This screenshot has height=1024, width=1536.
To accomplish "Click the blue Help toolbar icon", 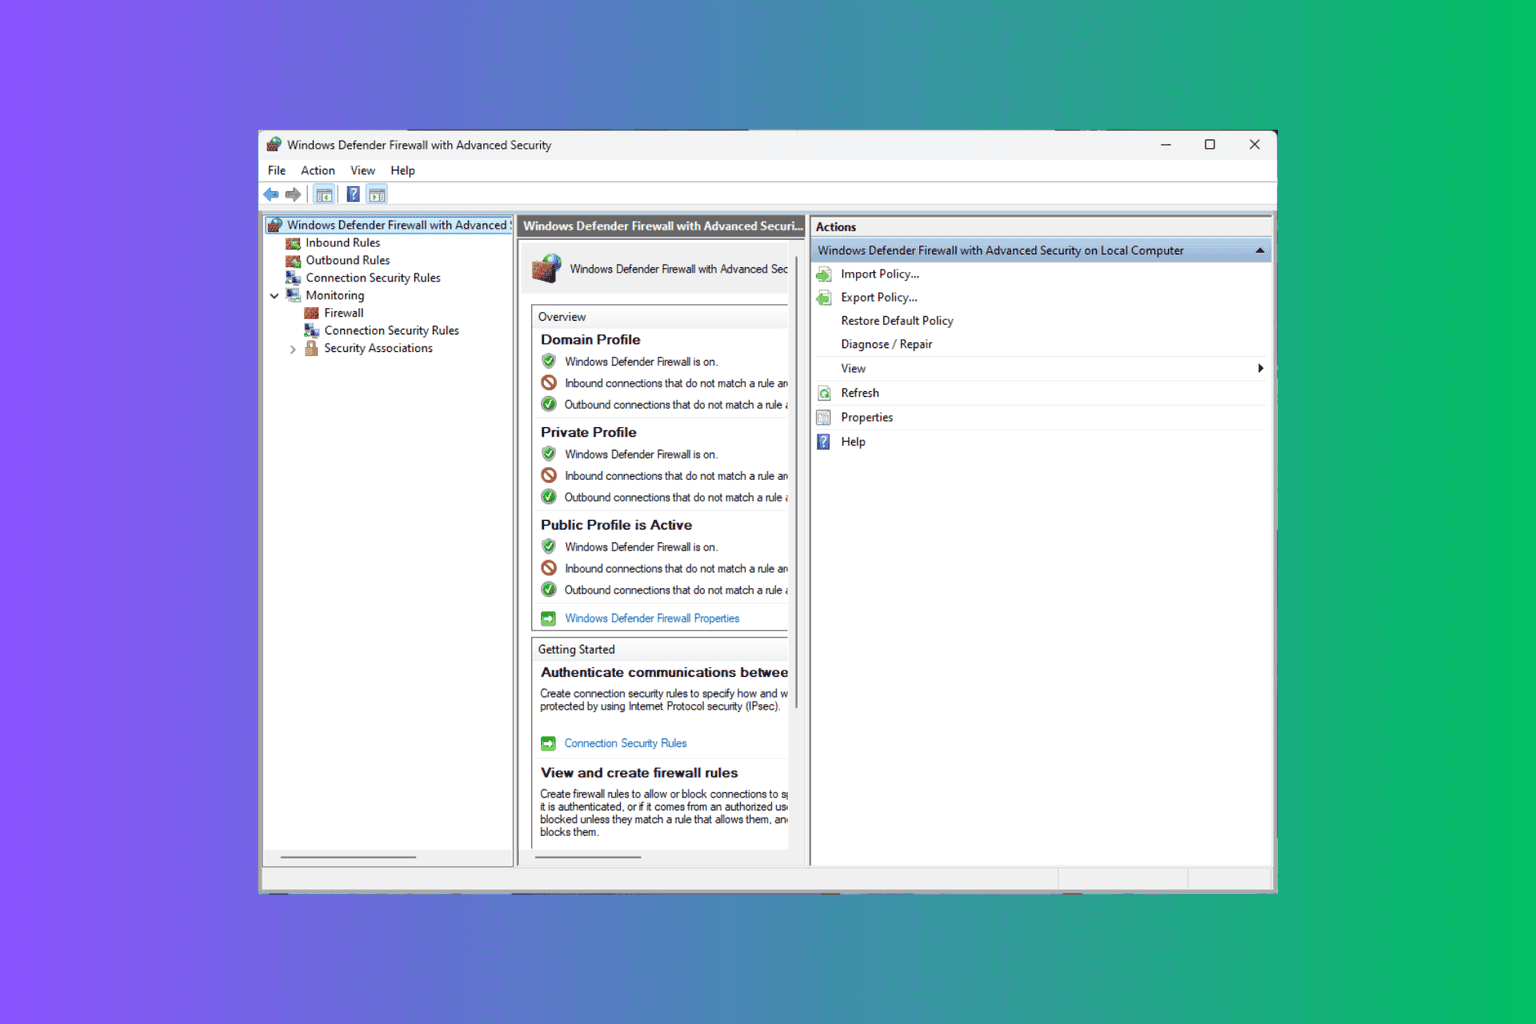I will 353,194.
